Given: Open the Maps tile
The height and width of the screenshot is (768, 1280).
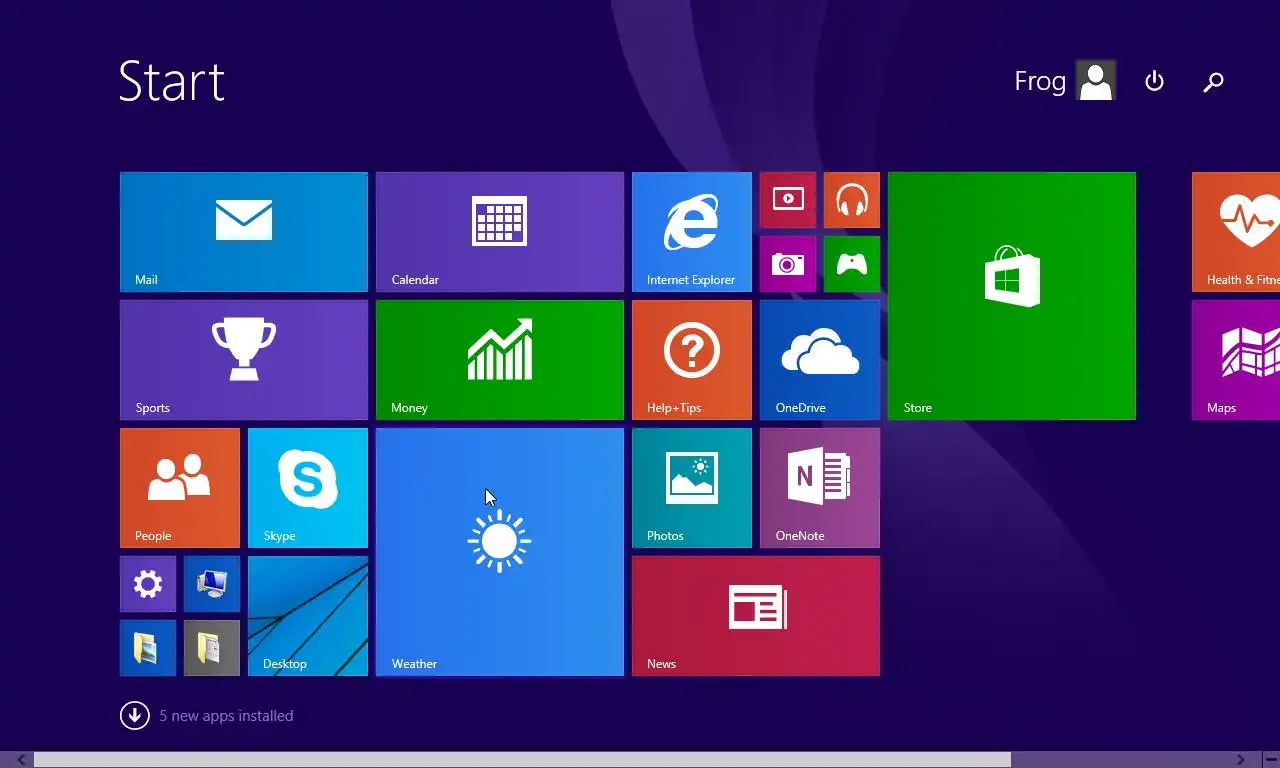Looking at the screenshot, I should coord(1236,360).
